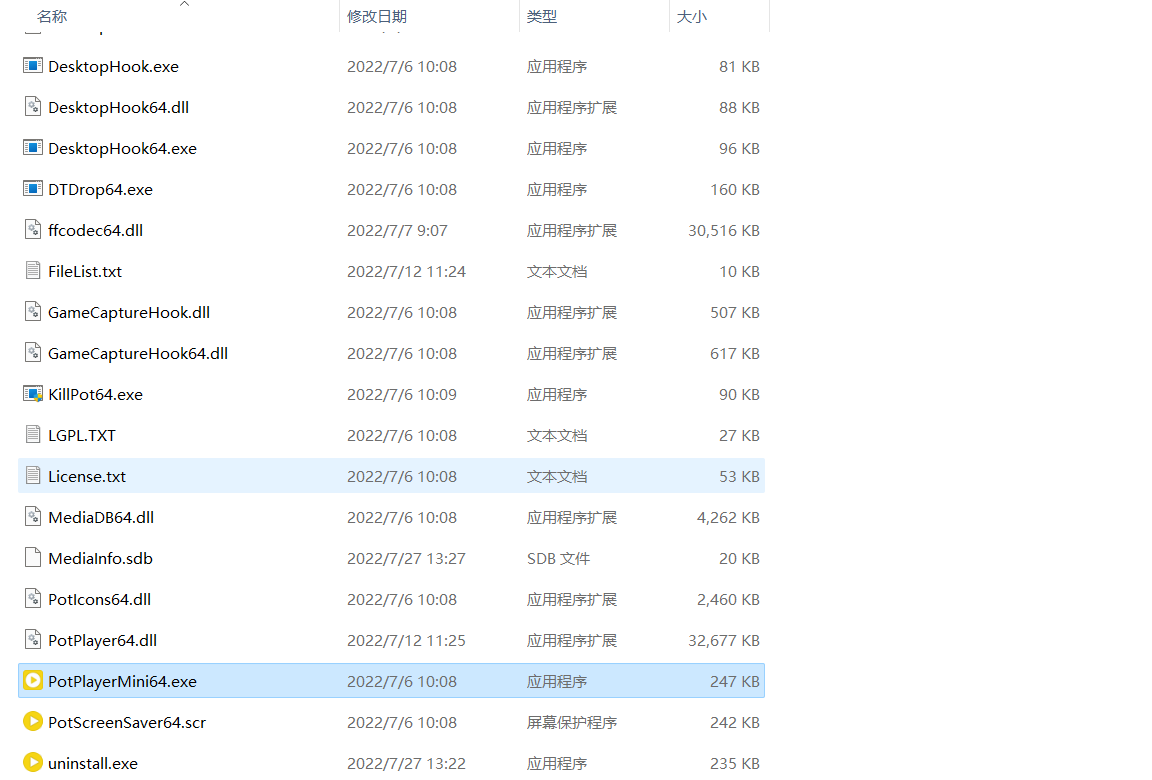Select the file name PotScreenSaver64.scr
Image resolution: width=1152 pixels, height=780 pixels.
[x=127, y=723]
